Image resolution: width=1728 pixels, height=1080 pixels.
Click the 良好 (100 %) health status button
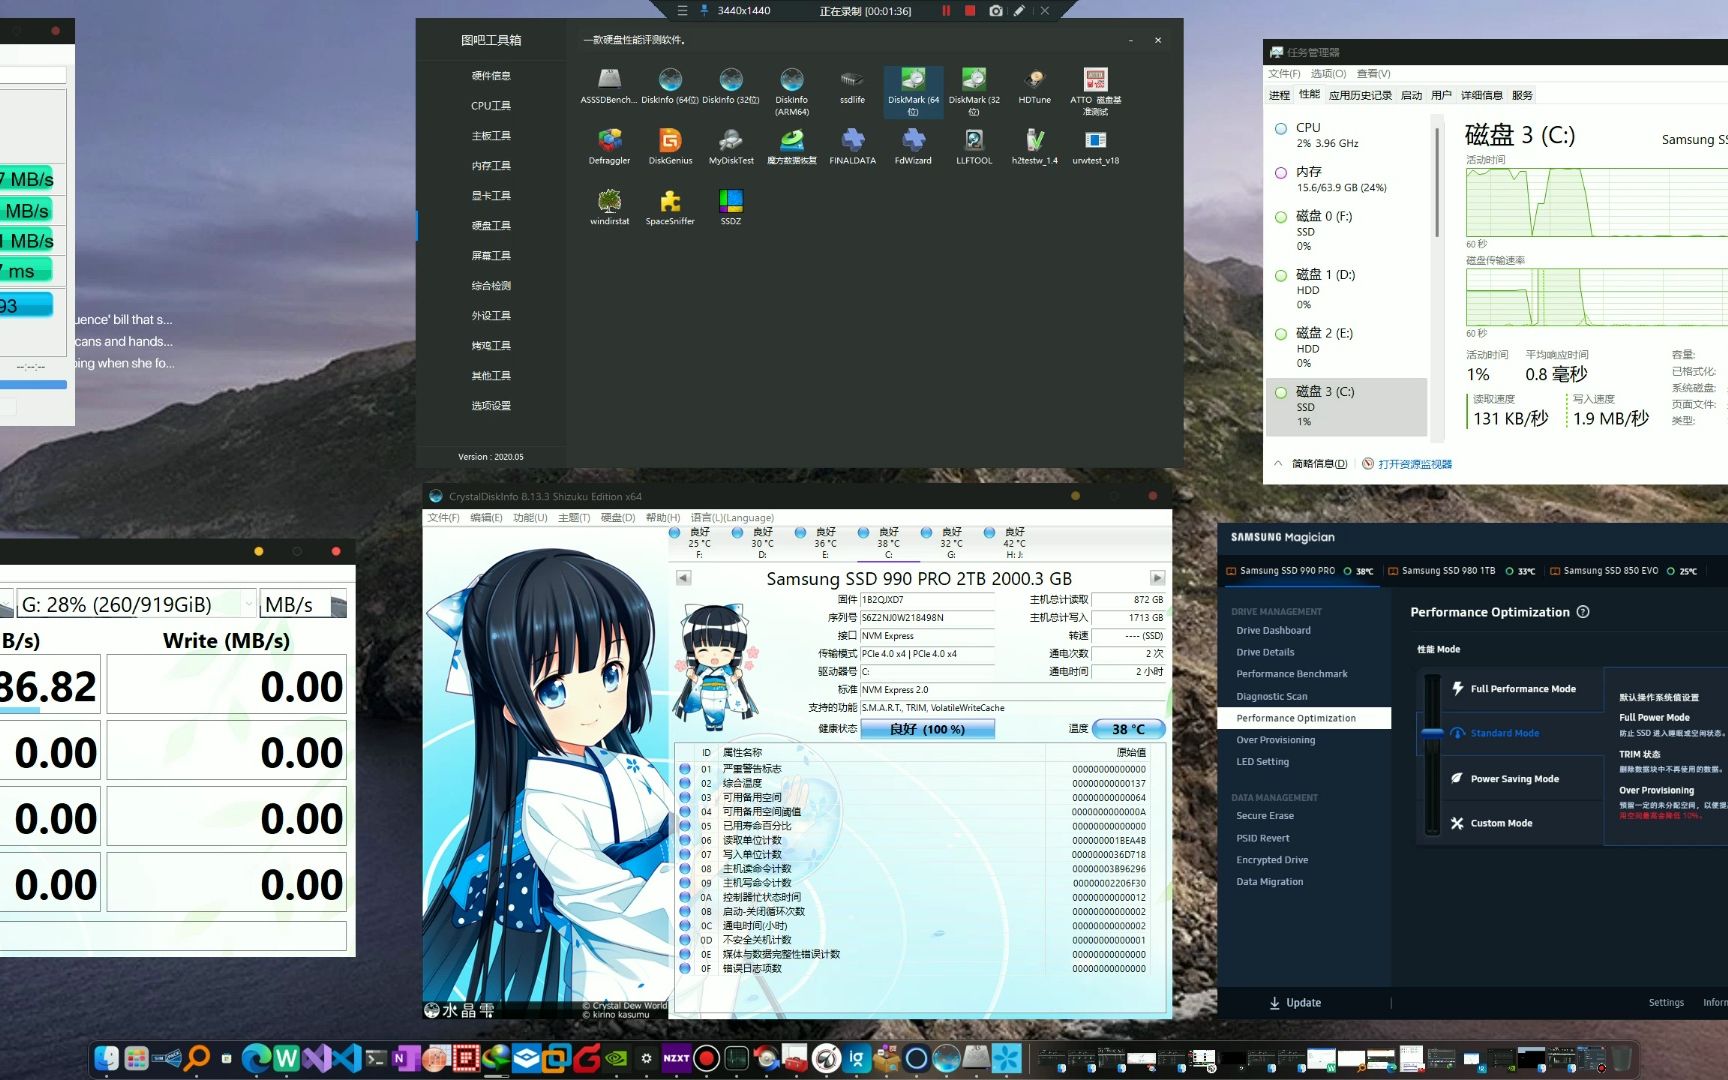point(927,729)
